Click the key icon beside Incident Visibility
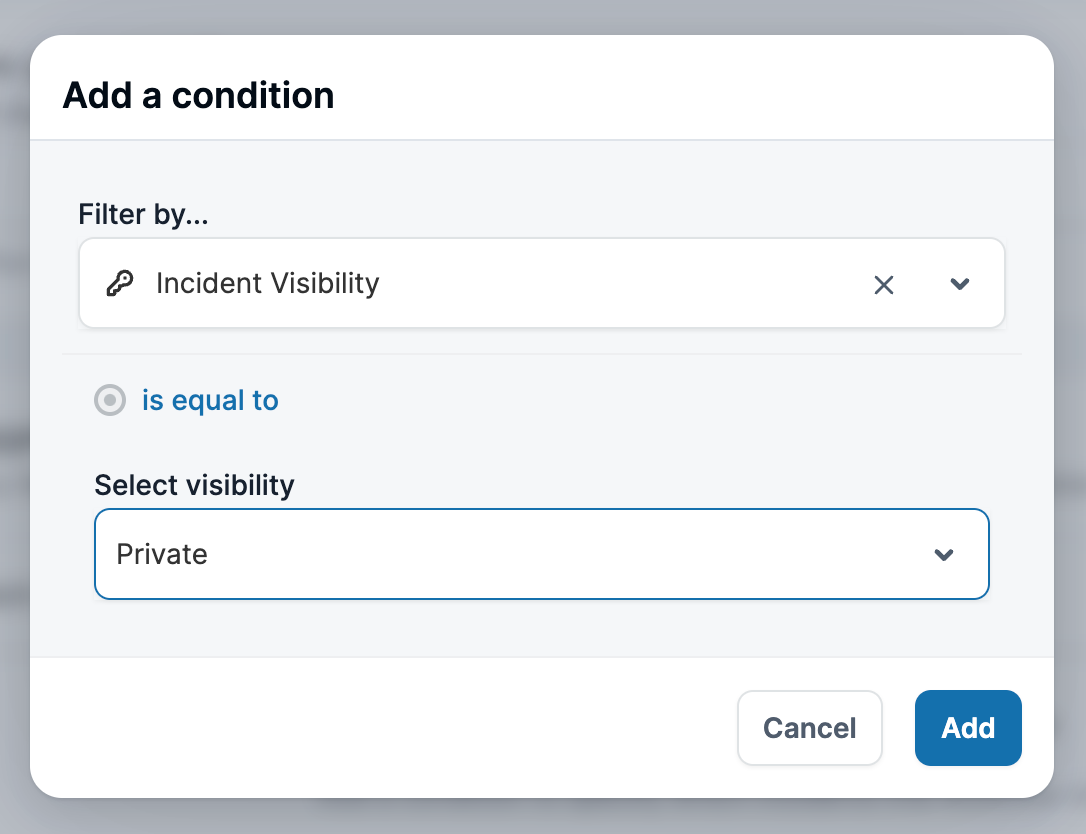The image size is (1086, 834). 120,283
